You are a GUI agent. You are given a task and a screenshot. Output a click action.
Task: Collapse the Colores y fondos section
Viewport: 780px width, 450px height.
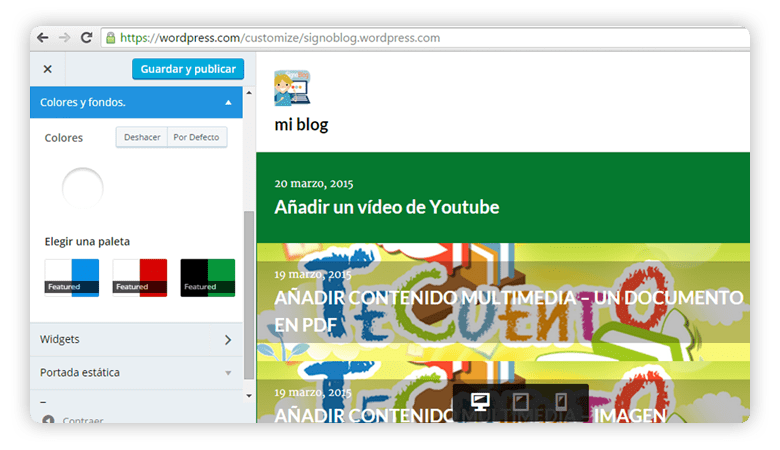coord(136,102)
